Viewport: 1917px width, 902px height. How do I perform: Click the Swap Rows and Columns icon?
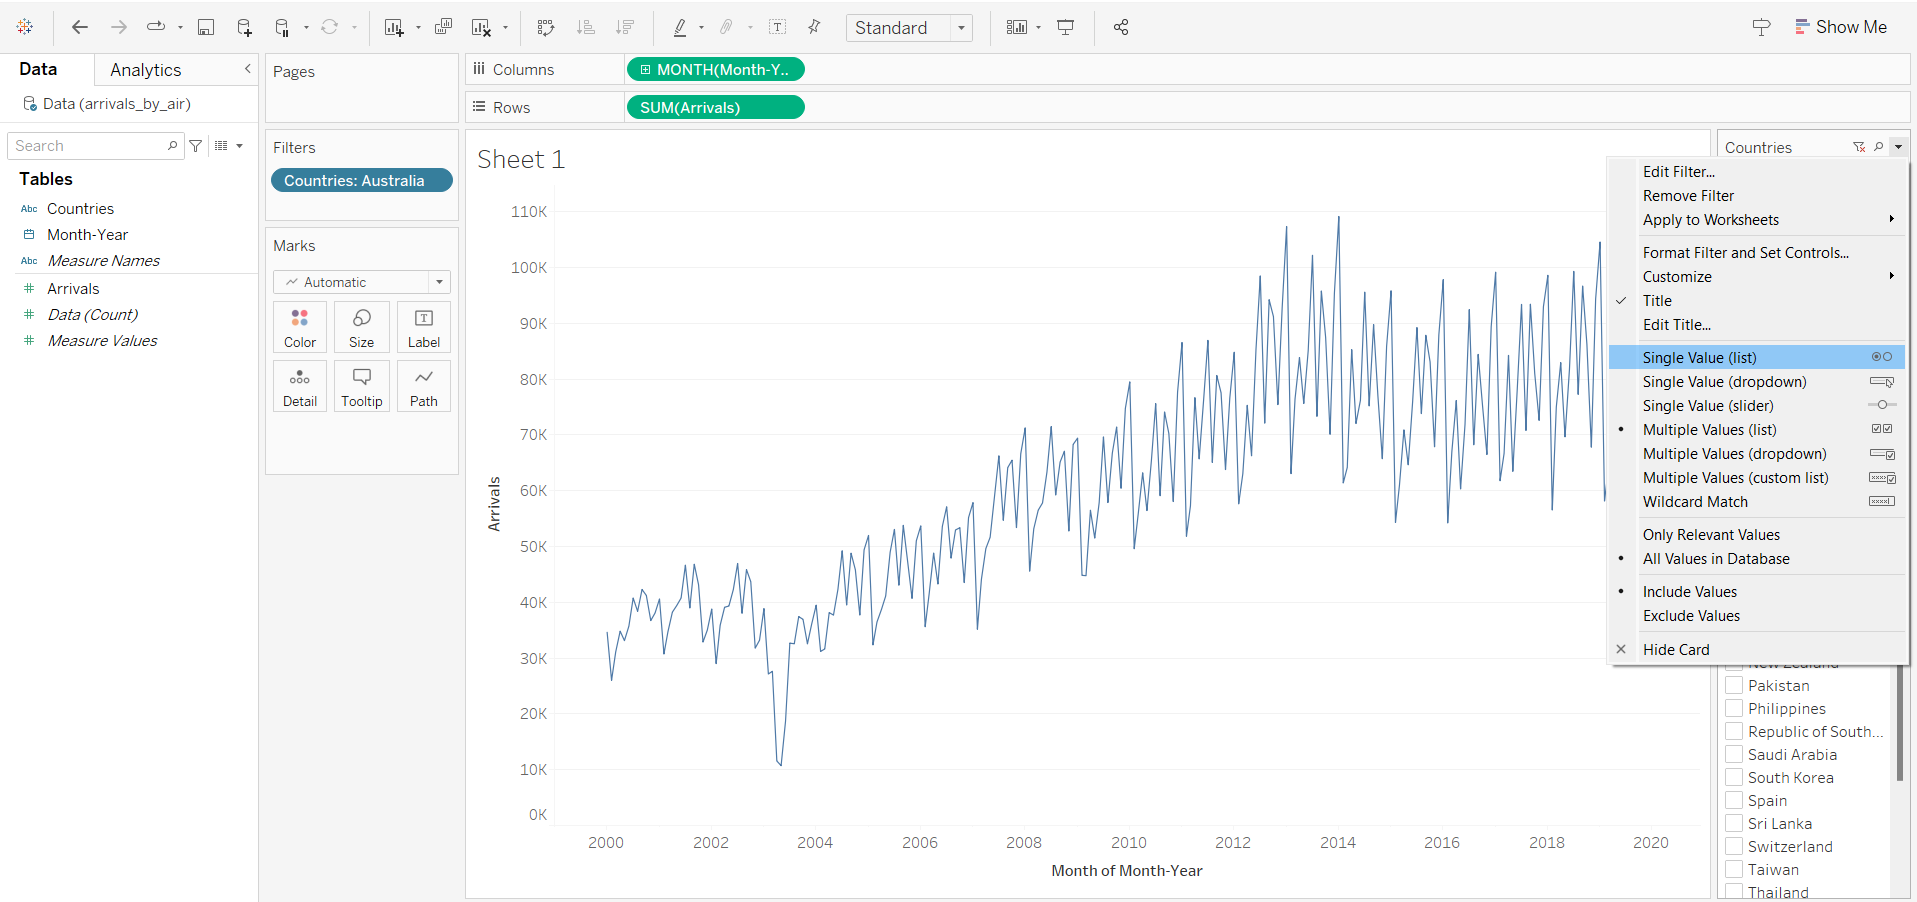pos(545,27)
